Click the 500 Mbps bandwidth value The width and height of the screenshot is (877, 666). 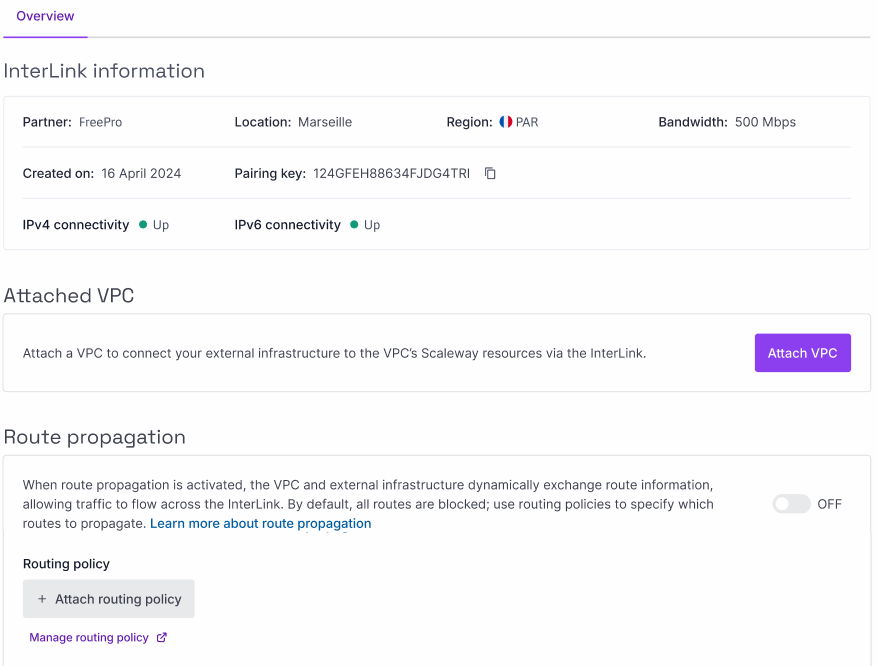click(768, 122)
